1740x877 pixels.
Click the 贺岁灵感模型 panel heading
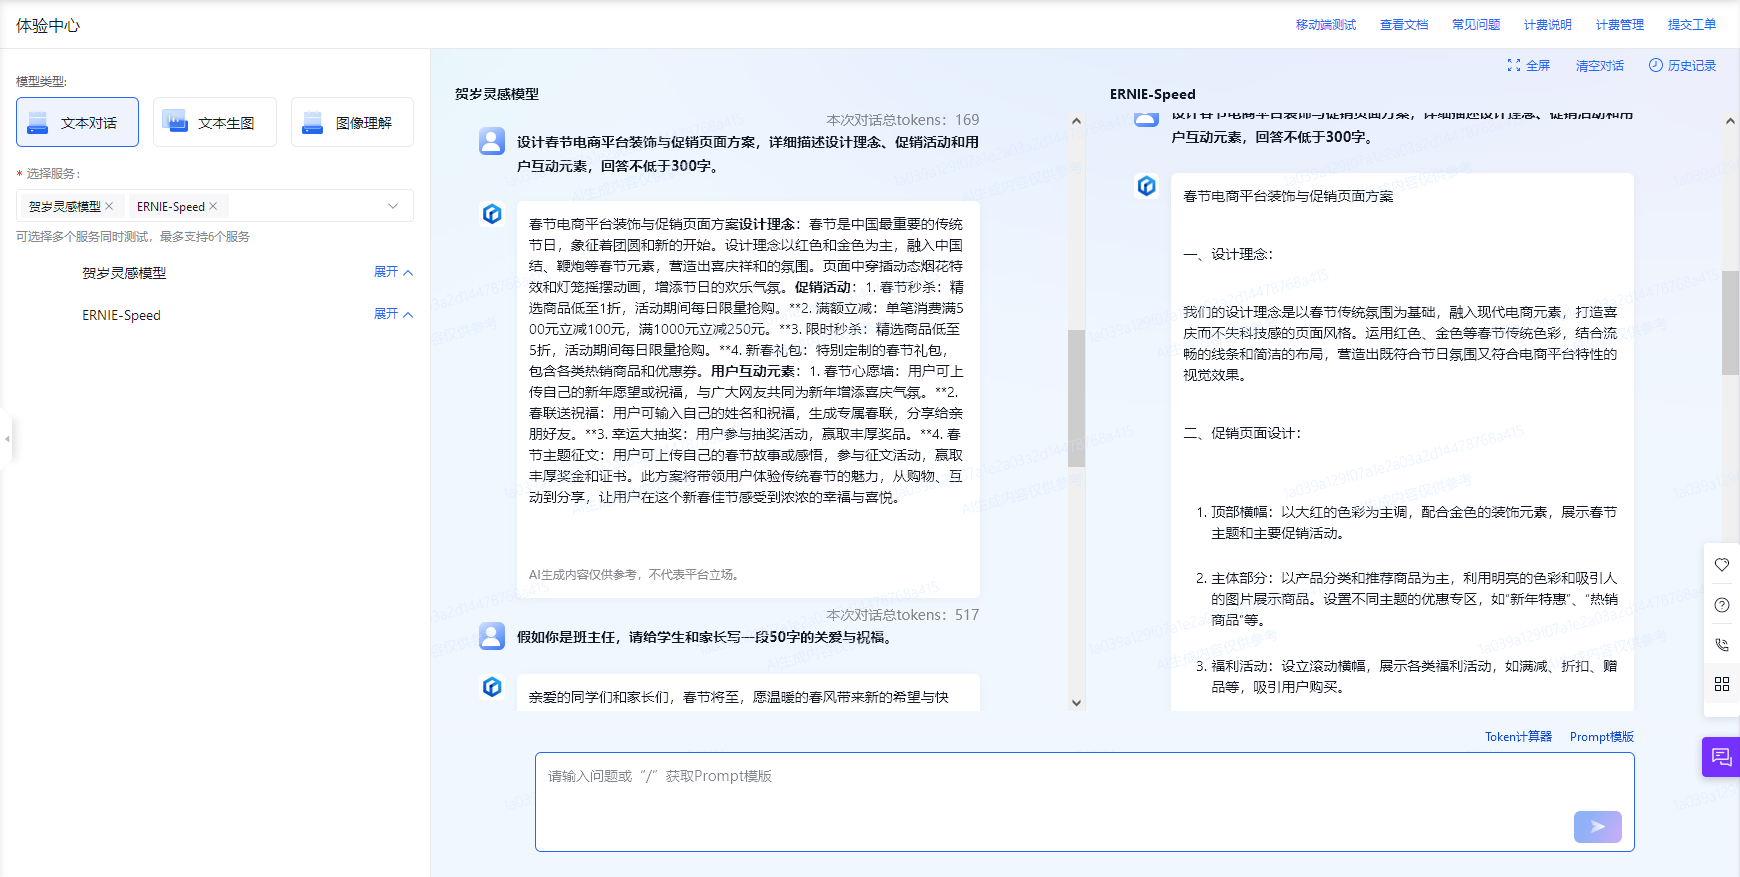(497, 94)
